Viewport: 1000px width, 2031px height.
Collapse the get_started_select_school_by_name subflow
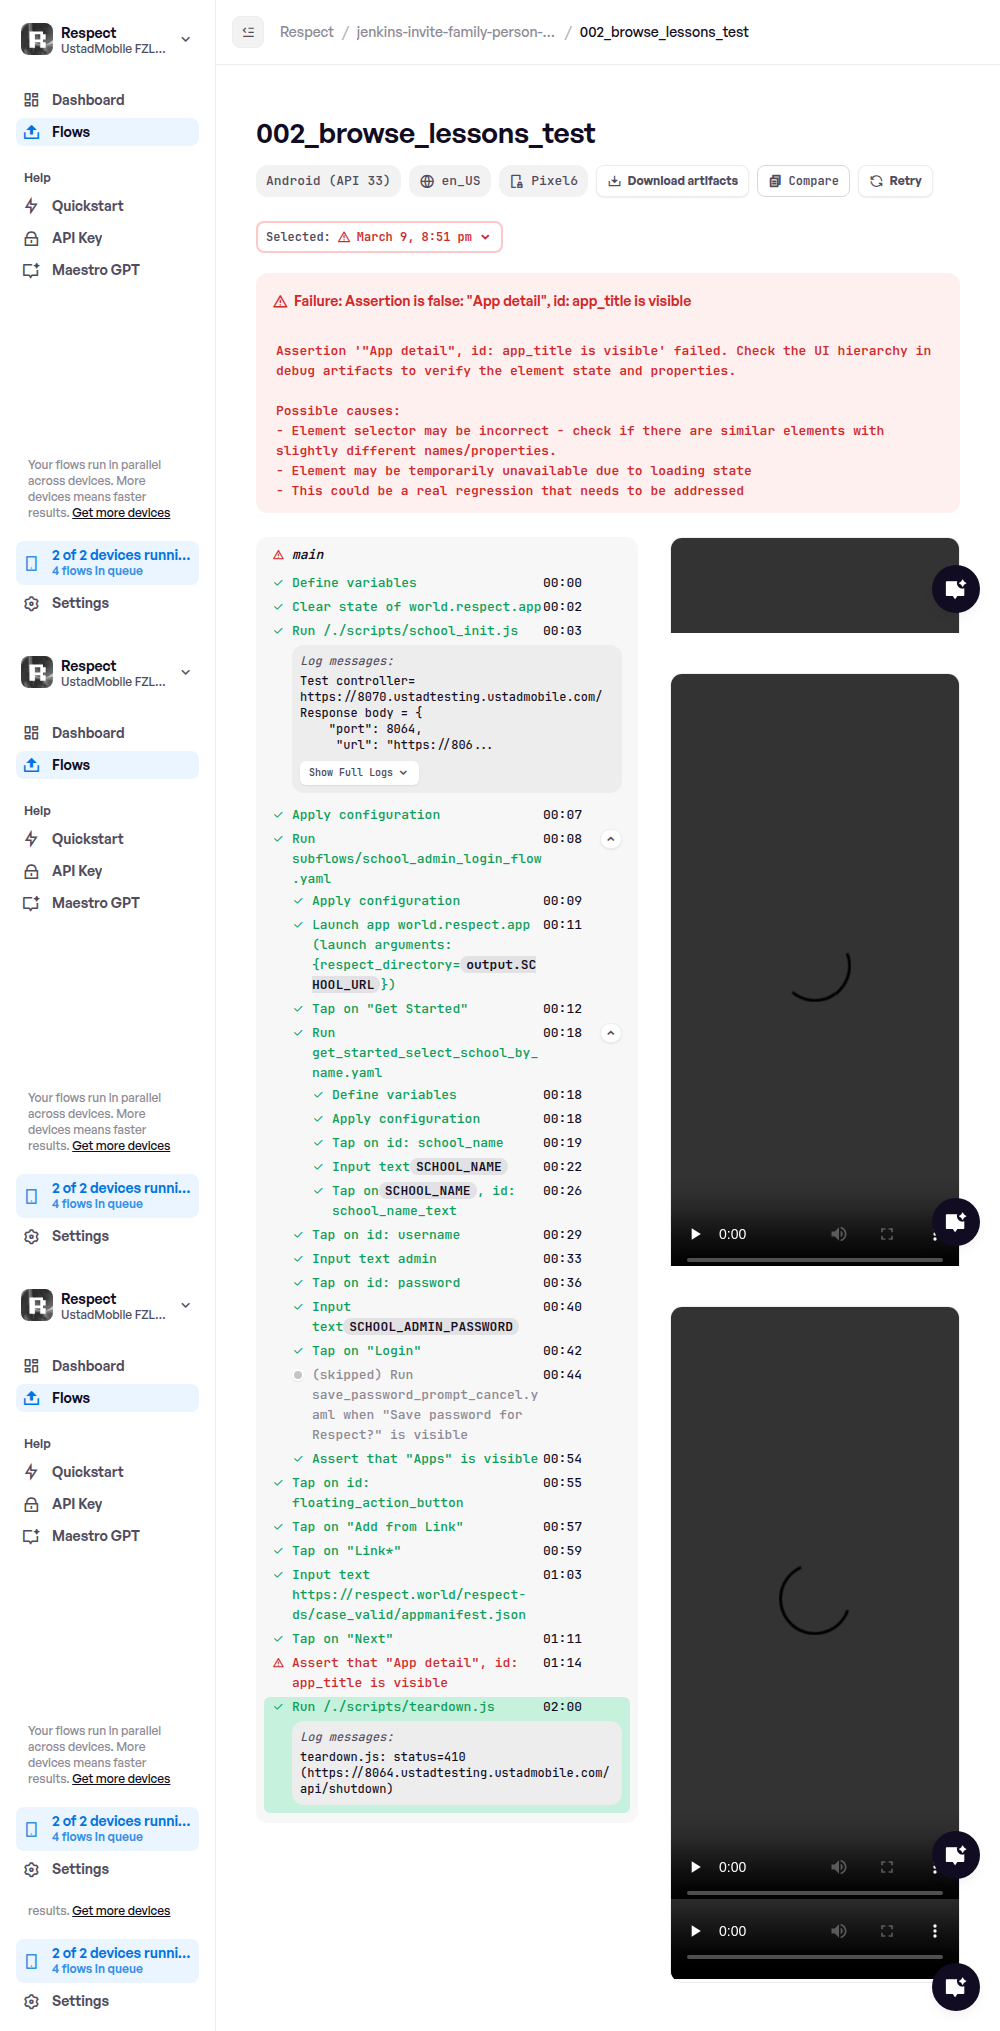(611, 1033)
